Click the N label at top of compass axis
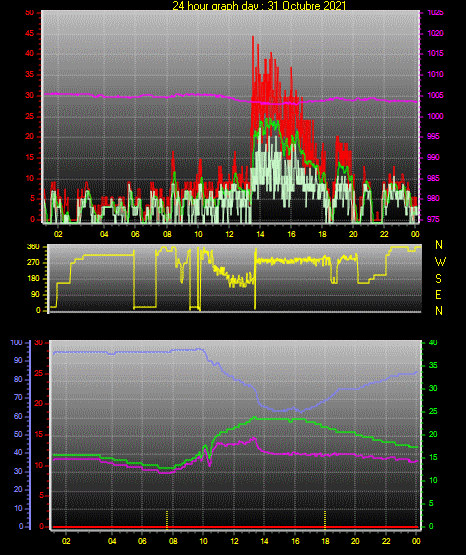 pyautogui.click(x=439, y=245)
